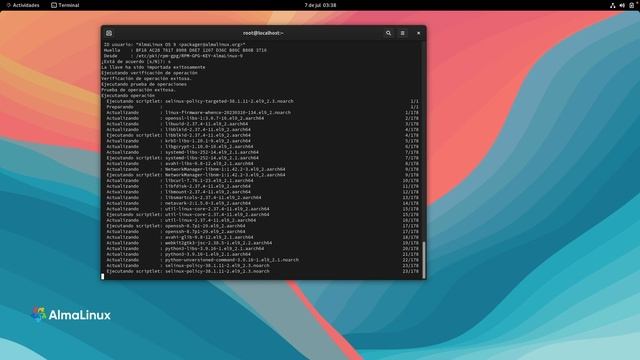Click the wired network icon in top bar
This screenshot has width=640, height=360.
pos(612,5)
